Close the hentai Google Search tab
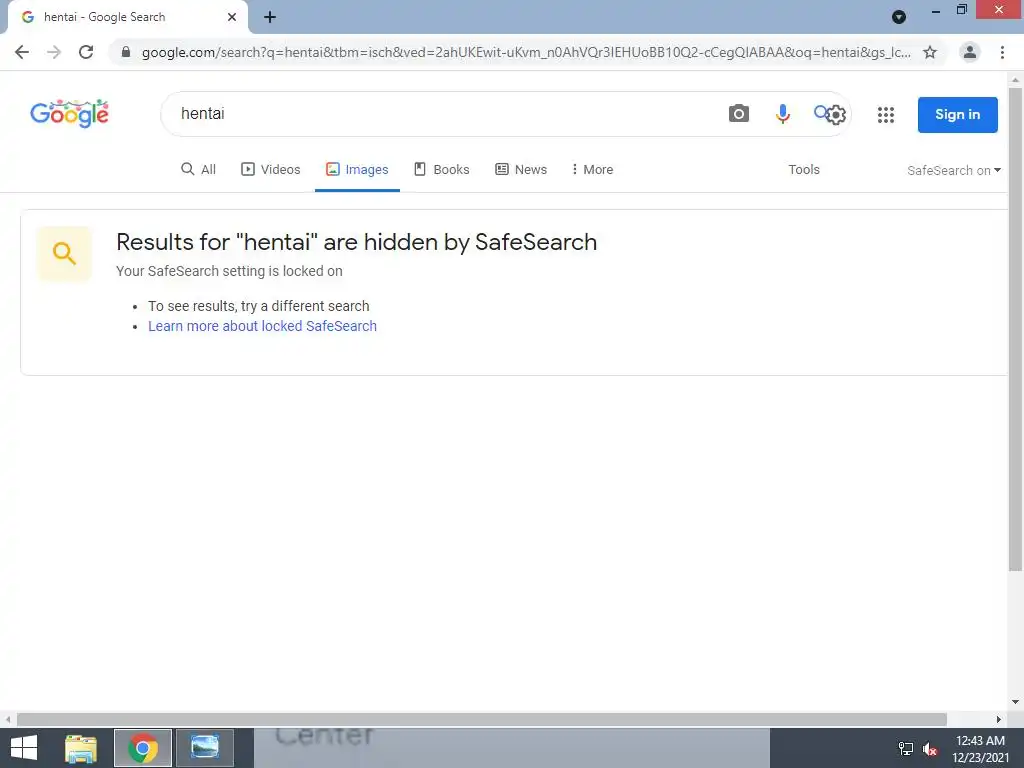This screenshot has height=768, width=1024. point(232,18)
